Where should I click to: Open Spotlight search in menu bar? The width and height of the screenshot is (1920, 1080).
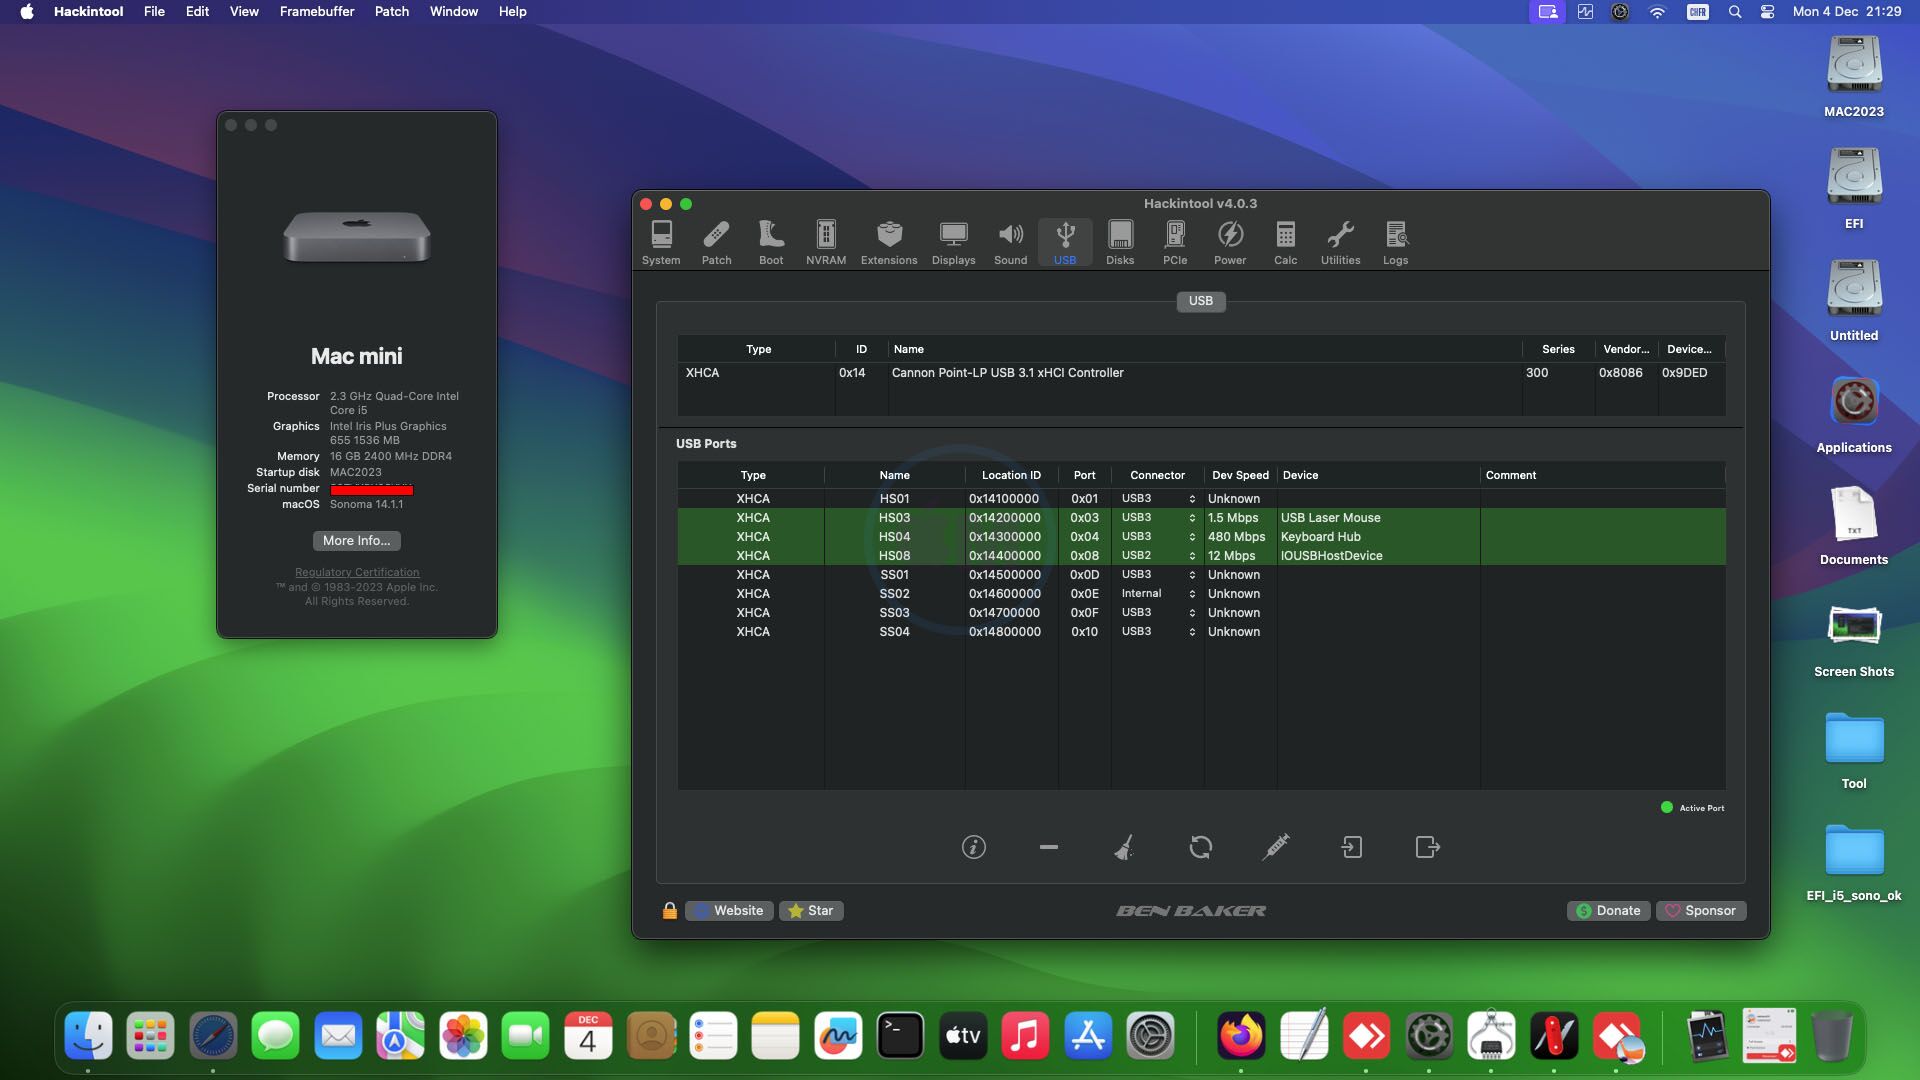click(1735, 11)
